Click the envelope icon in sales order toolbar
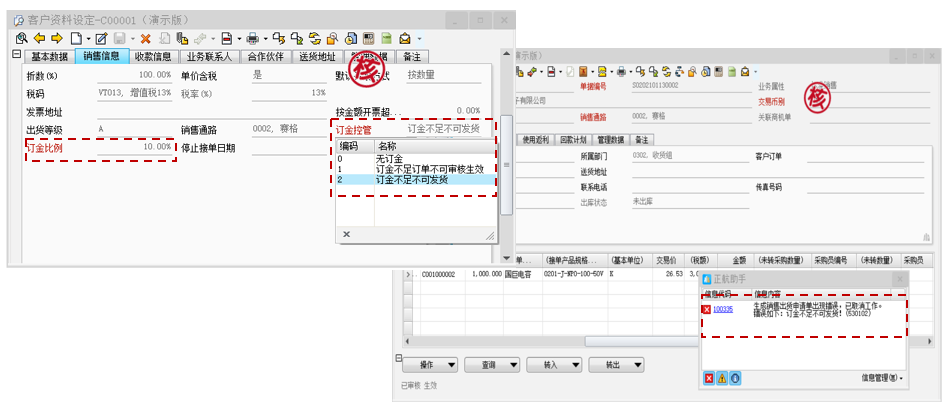The image size is (948, 407). pos(745,71)
